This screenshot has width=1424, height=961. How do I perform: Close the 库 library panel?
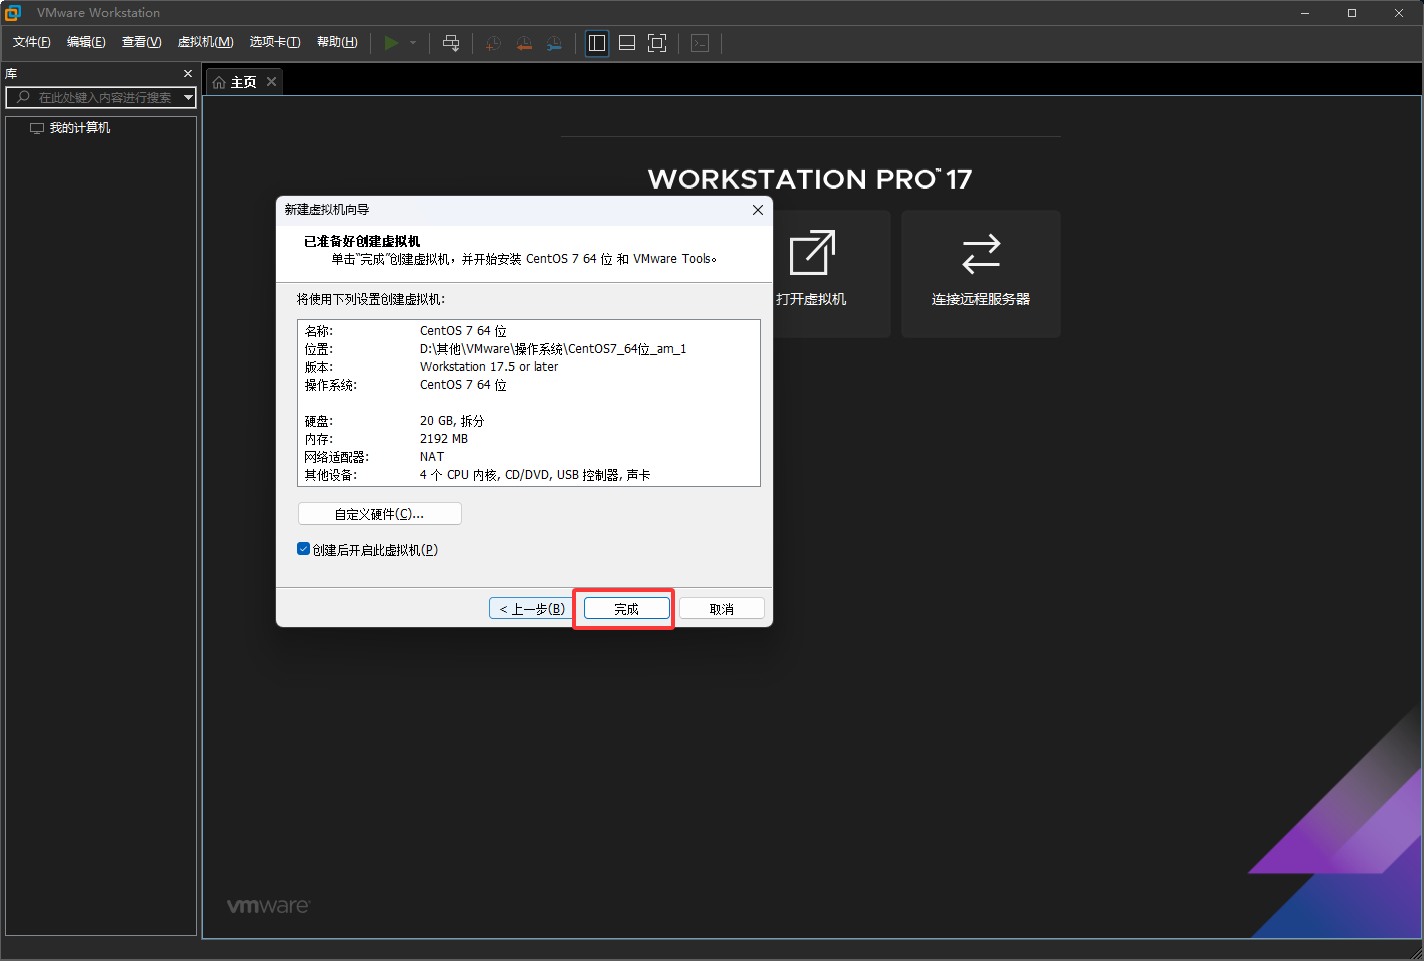coord(188,74)
